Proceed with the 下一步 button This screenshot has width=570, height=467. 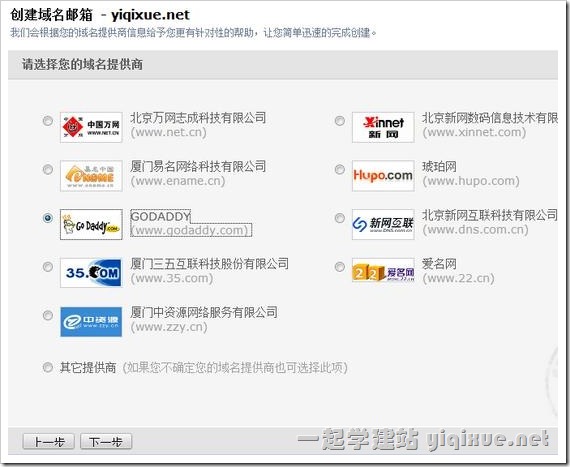coord(106,442)
